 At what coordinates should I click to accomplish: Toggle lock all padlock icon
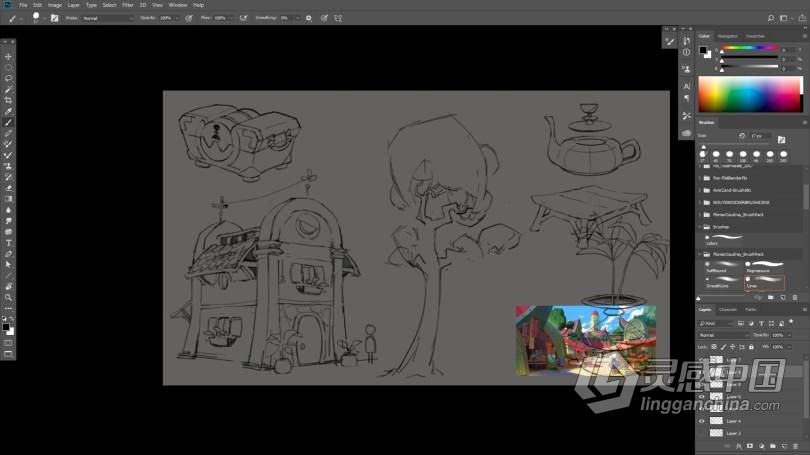(x=751, y=347)
